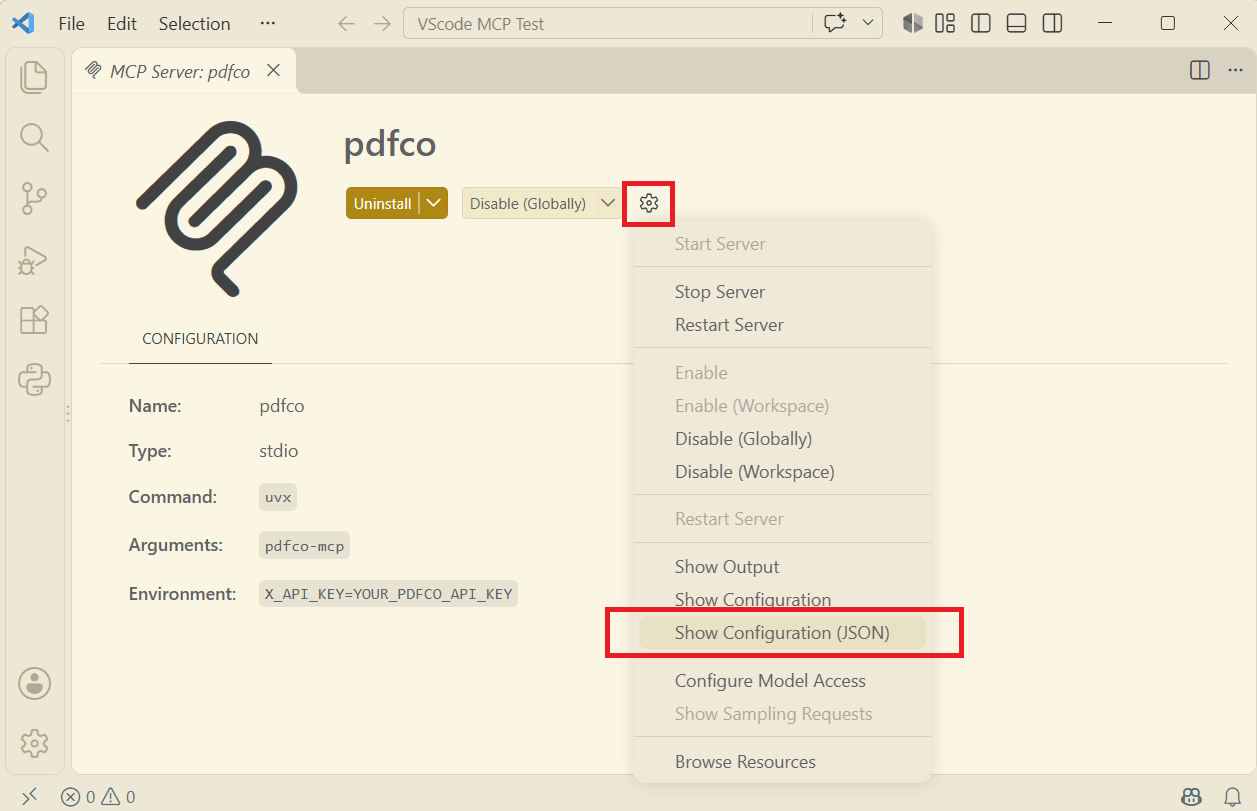1257x811 pixels.
Task: Open the Search view in activity bar
Action: 34,137
